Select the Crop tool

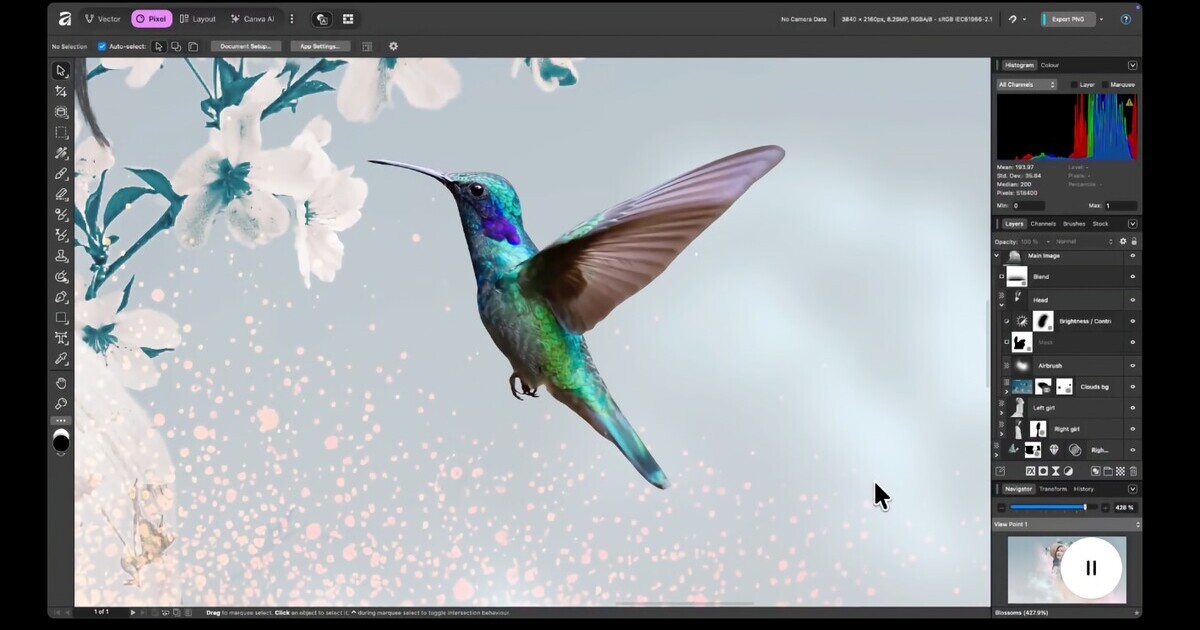point(61,92)
